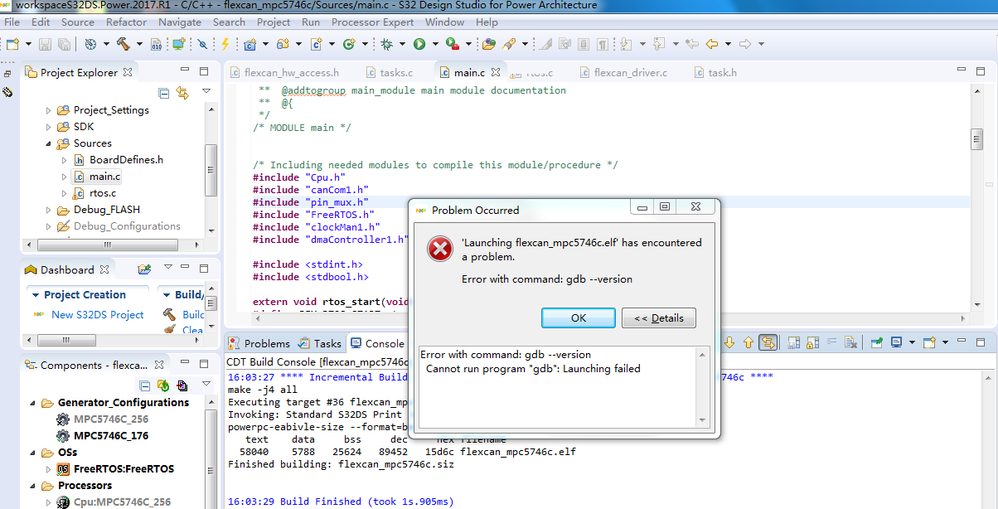Click the New C/C++ Project icon
This screenshot has height=509, width=998.
pyautogui.click(x=250, y=44)
